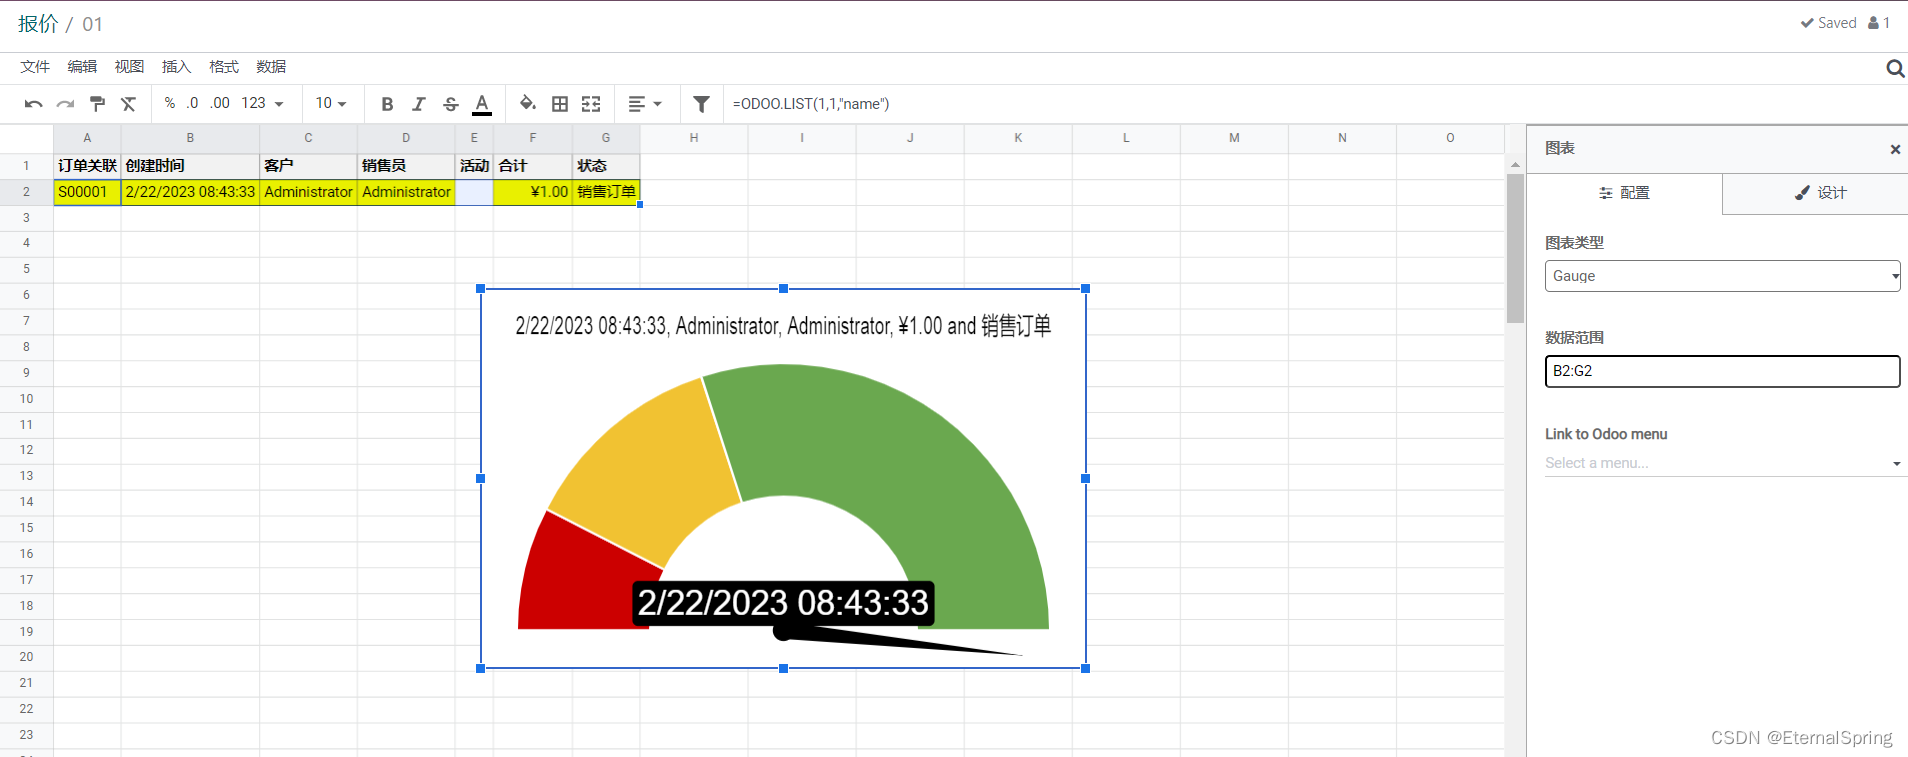The width and height of the screenshot is (1908, 757).
Task: Expand the chart type Gauge dropdown
Action: 1722,276
